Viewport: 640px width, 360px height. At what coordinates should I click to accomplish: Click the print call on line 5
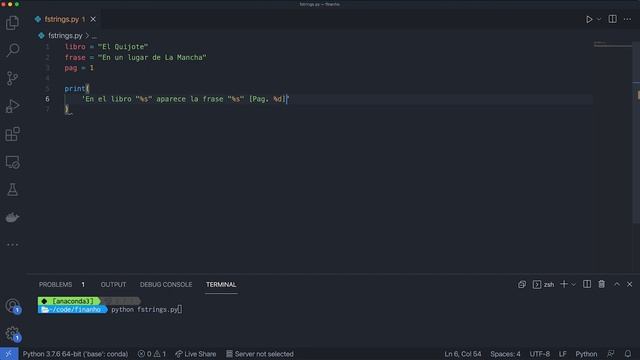click(x=75, y=89)
